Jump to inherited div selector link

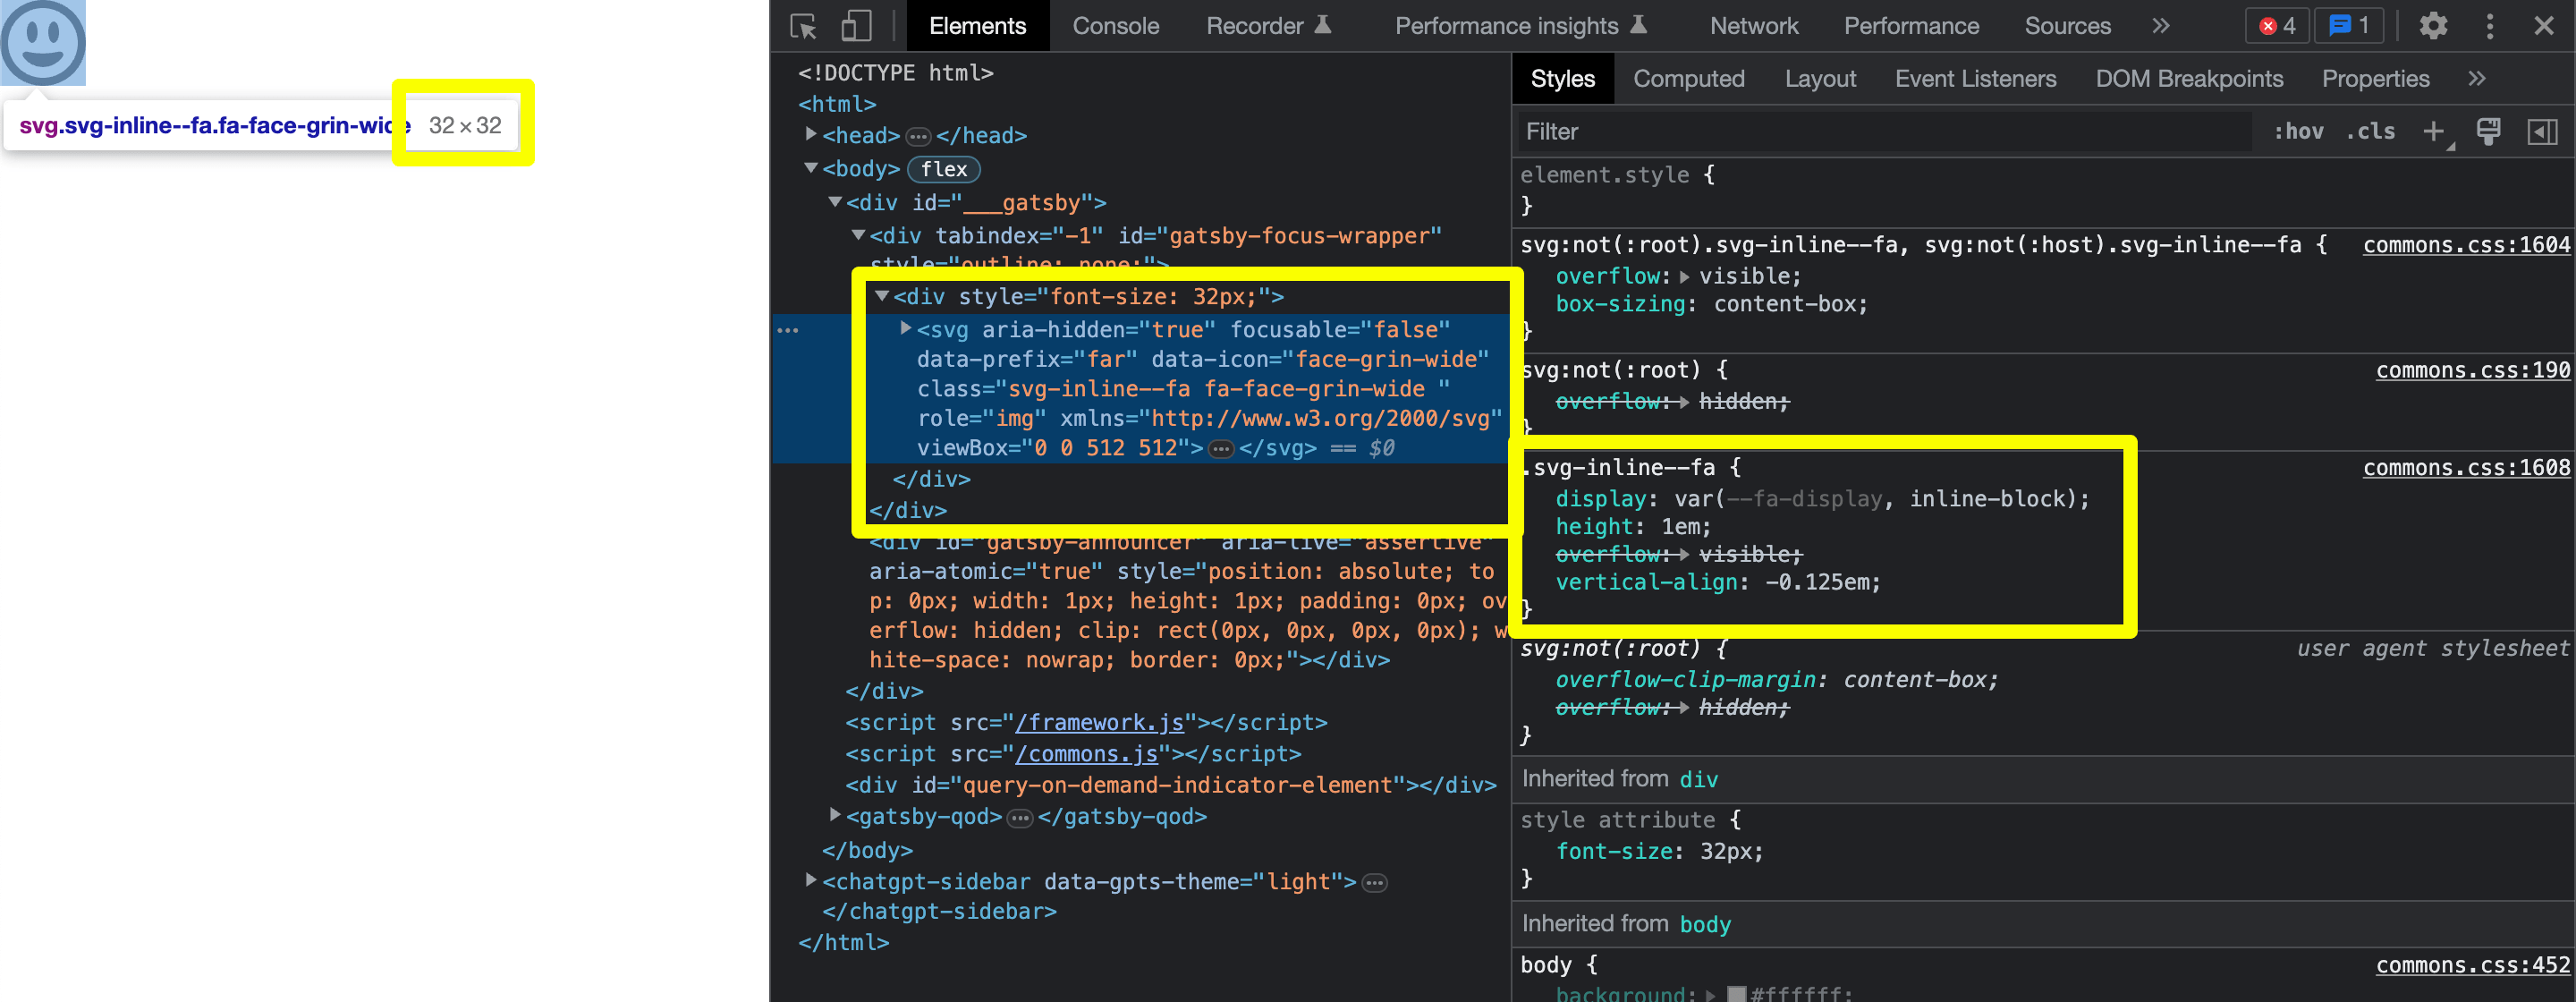[1698, 779]
